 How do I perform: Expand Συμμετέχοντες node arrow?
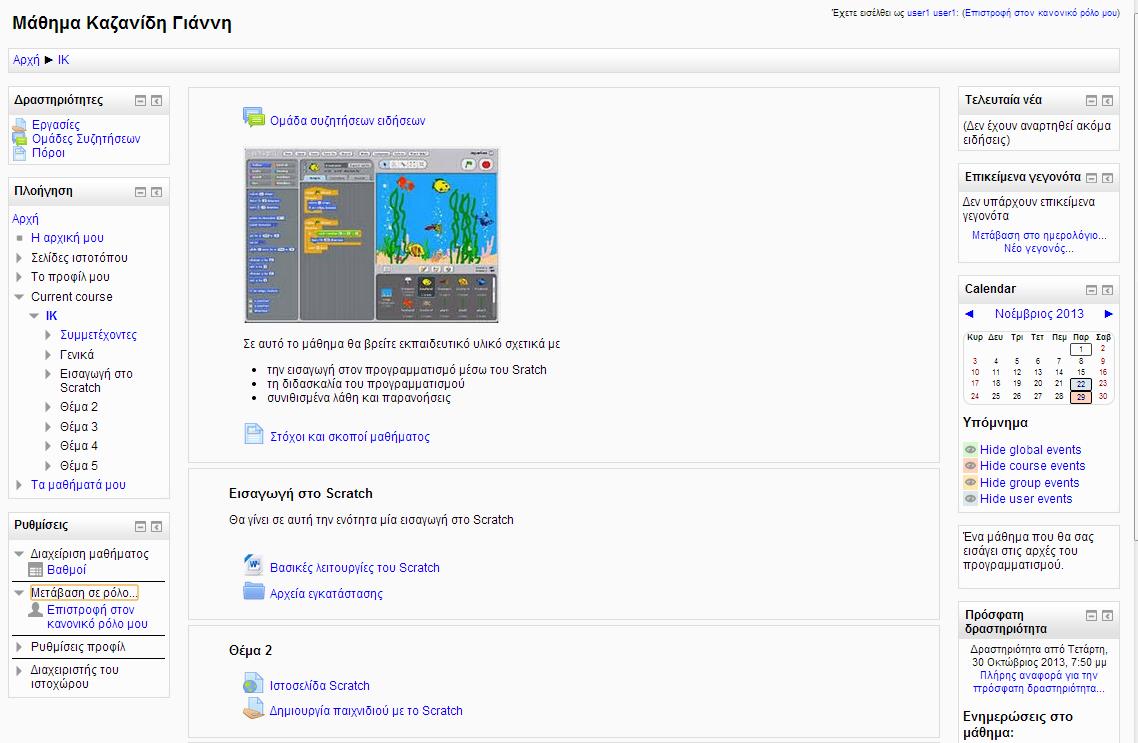point(49,334)
